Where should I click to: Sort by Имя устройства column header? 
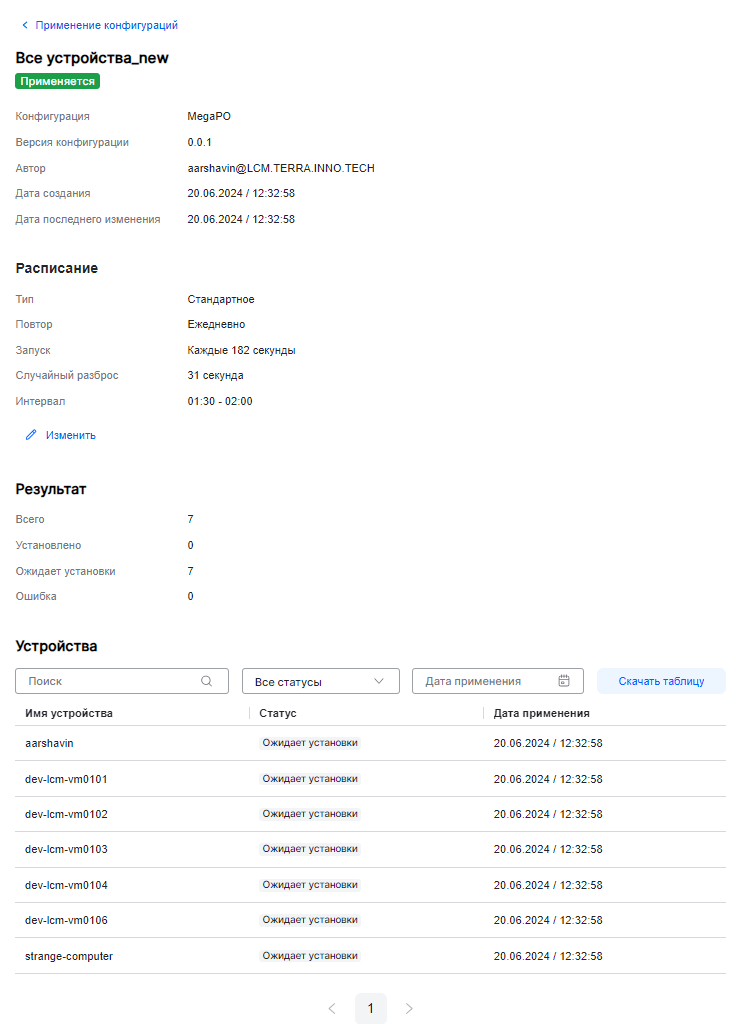pos(69,713)
